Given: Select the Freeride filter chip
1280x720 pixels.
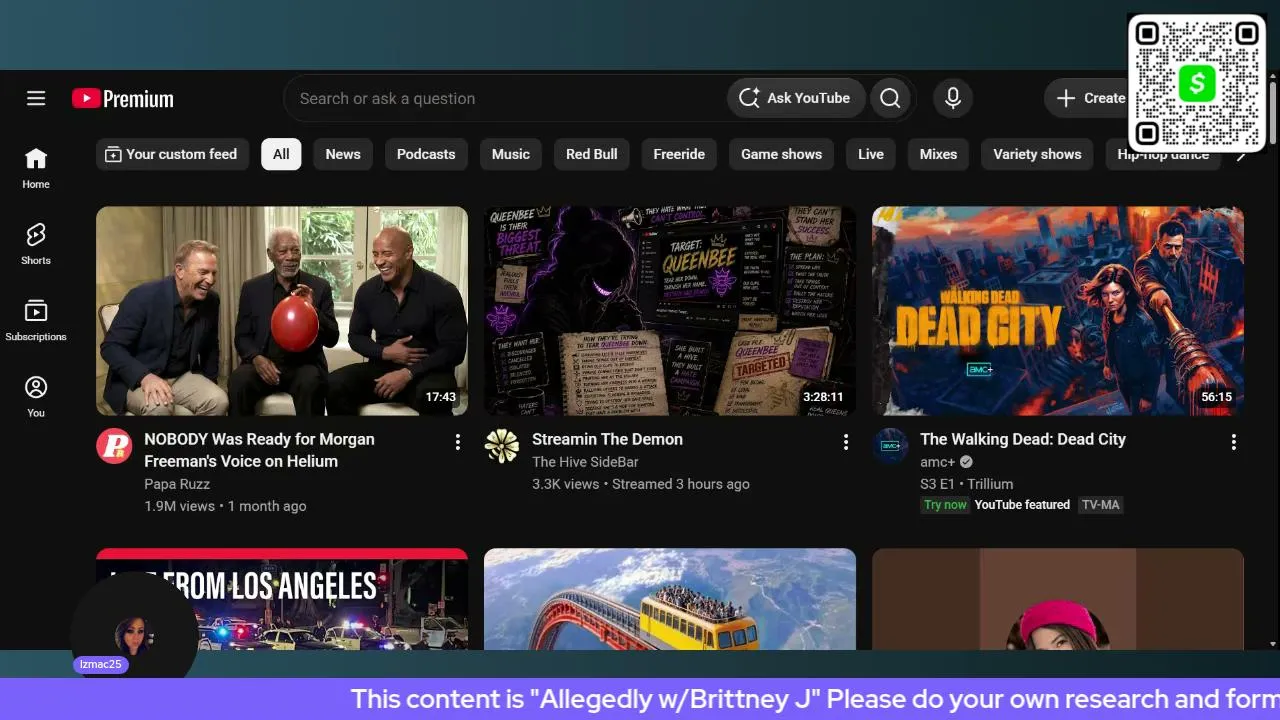Looking at the screenshot, I should coord(679,154).
